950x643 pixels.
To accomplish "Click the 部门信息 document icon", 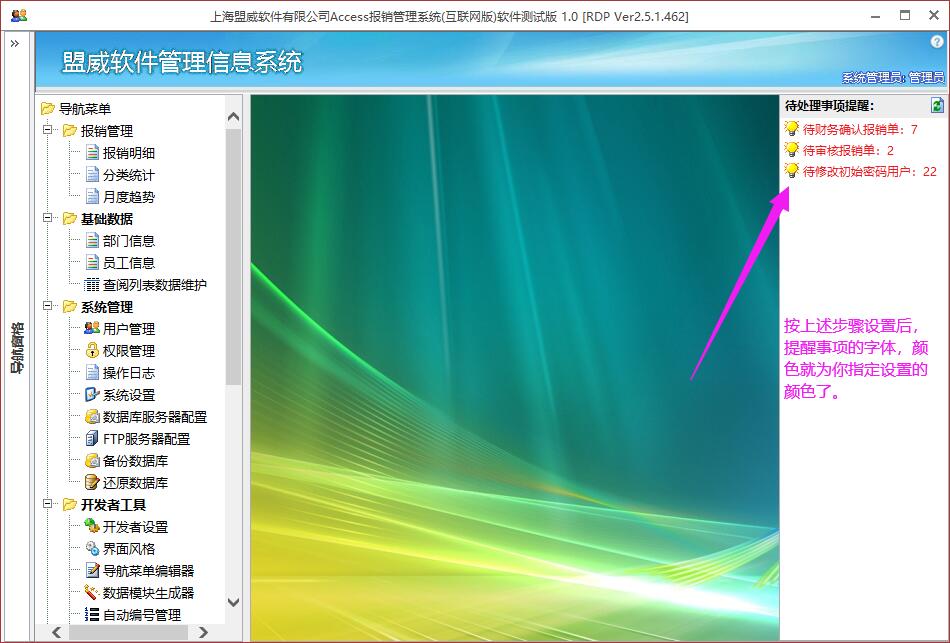I will coord(92,241).
